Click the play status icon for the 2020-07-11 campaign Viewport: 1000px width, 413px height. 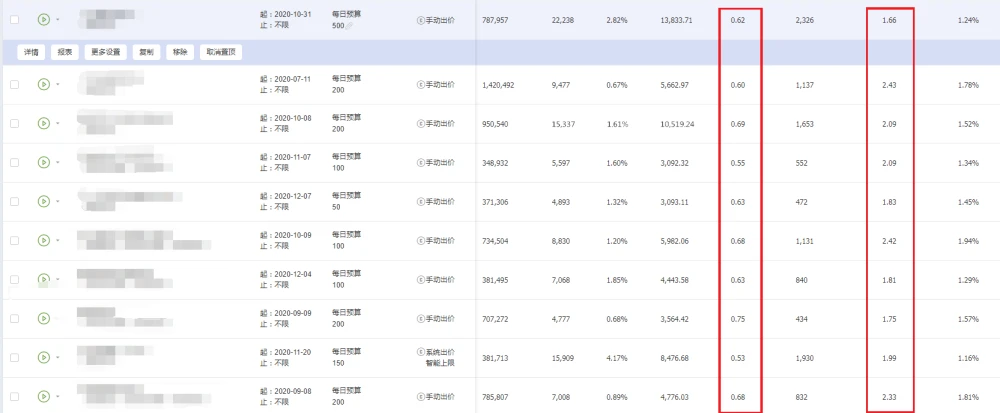pyautogui.click(x=43, y=85)
